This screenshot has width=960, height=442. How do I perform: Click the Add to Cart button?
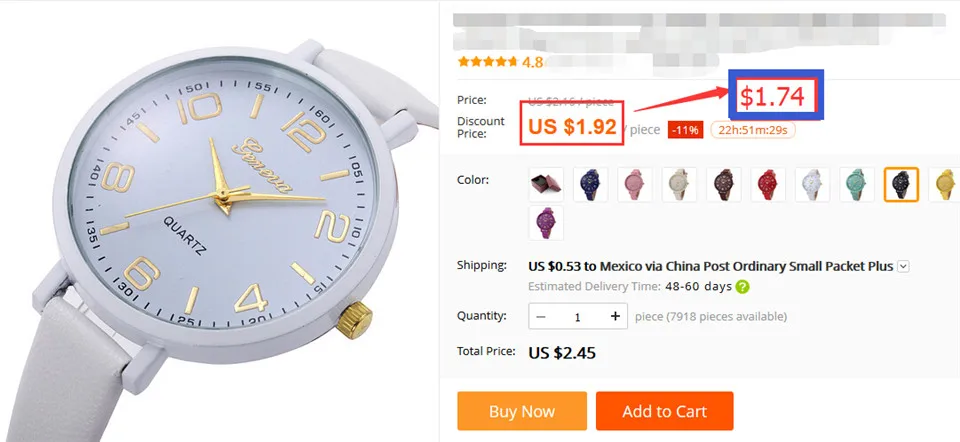pyautogui.click(x=664, y=411)
